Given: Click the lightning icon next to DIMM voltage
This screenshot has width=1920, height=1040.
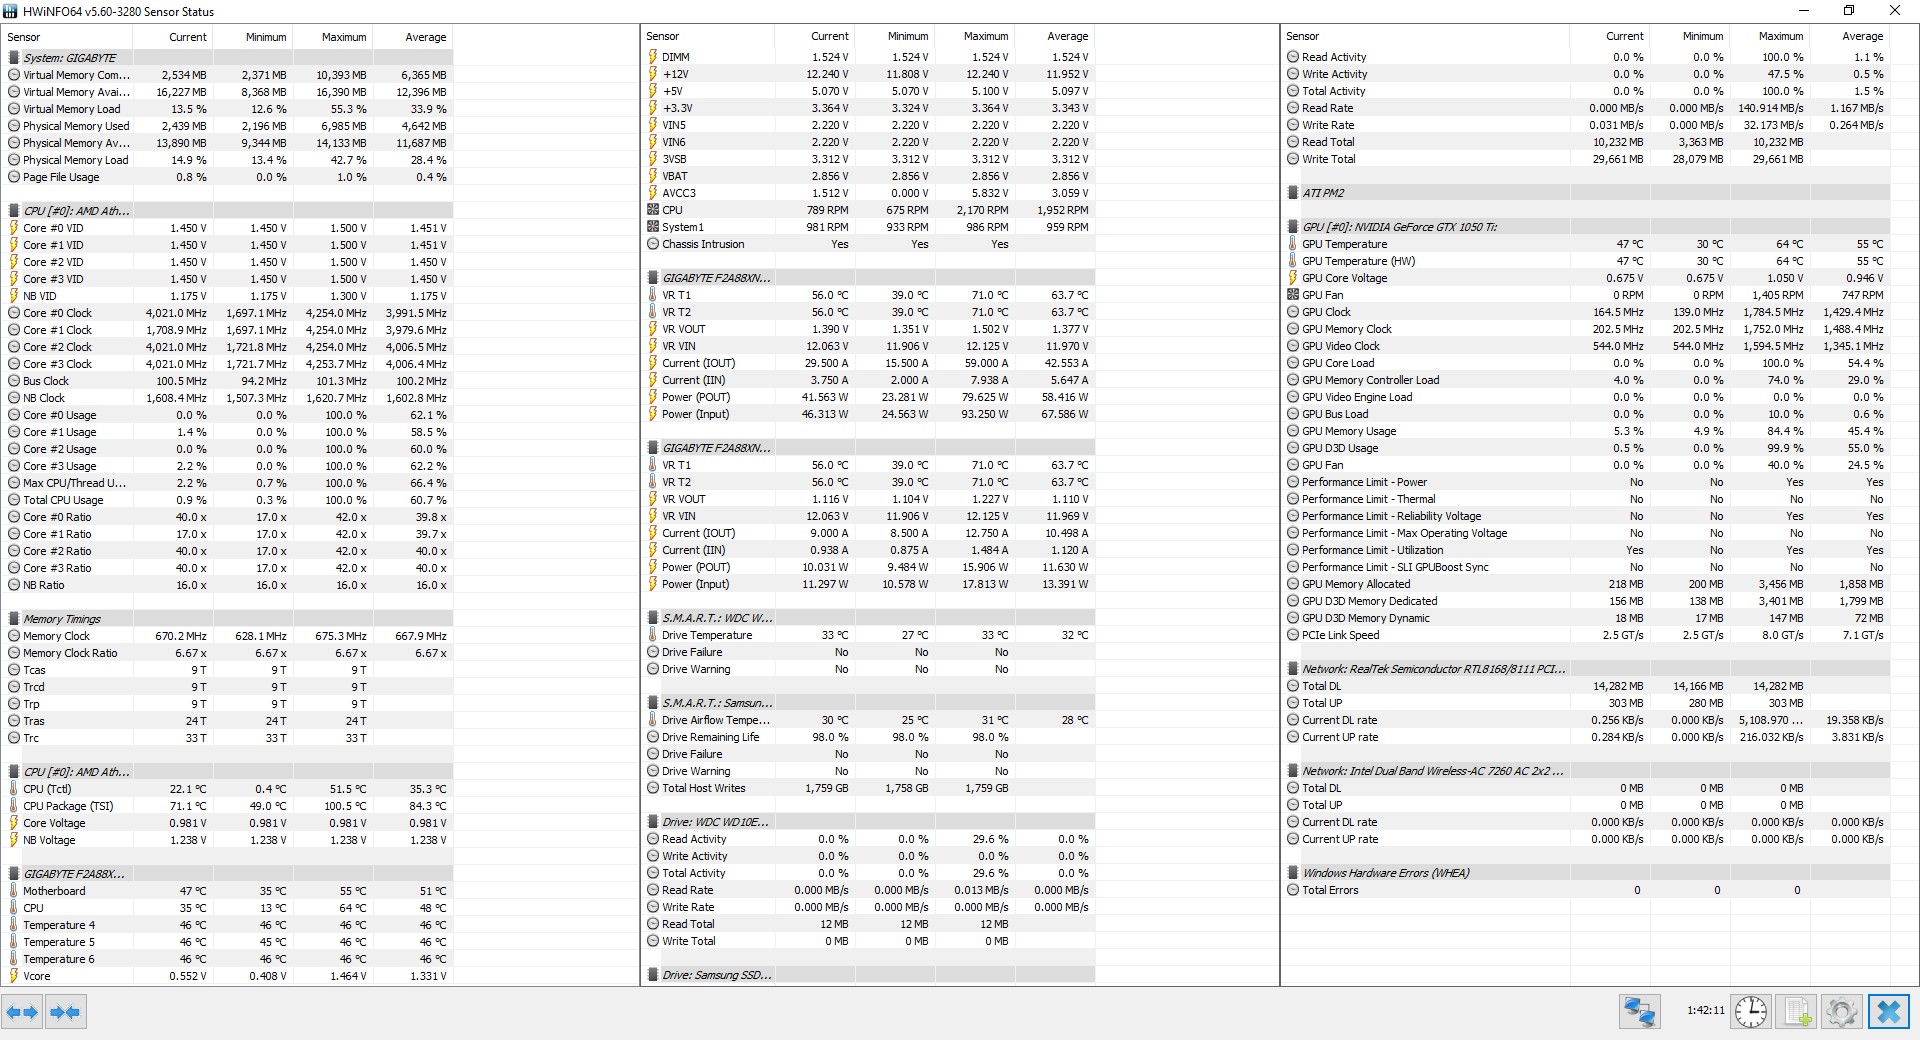Looking at the screenshot, I should (653, 57).
